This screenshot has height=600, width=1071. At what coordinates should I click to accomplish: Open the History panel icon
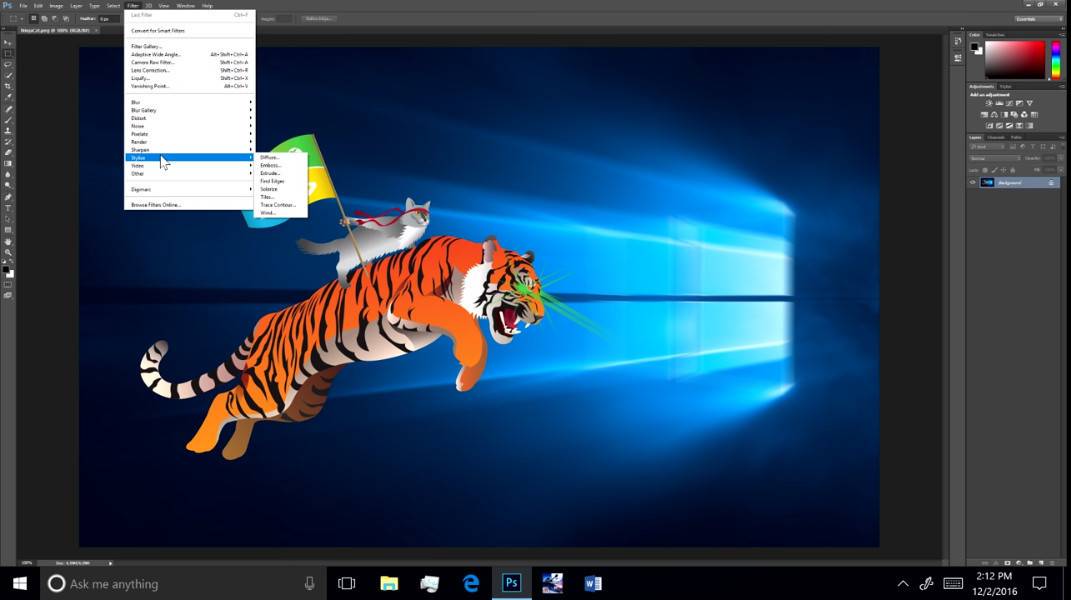tap(958, 42)
